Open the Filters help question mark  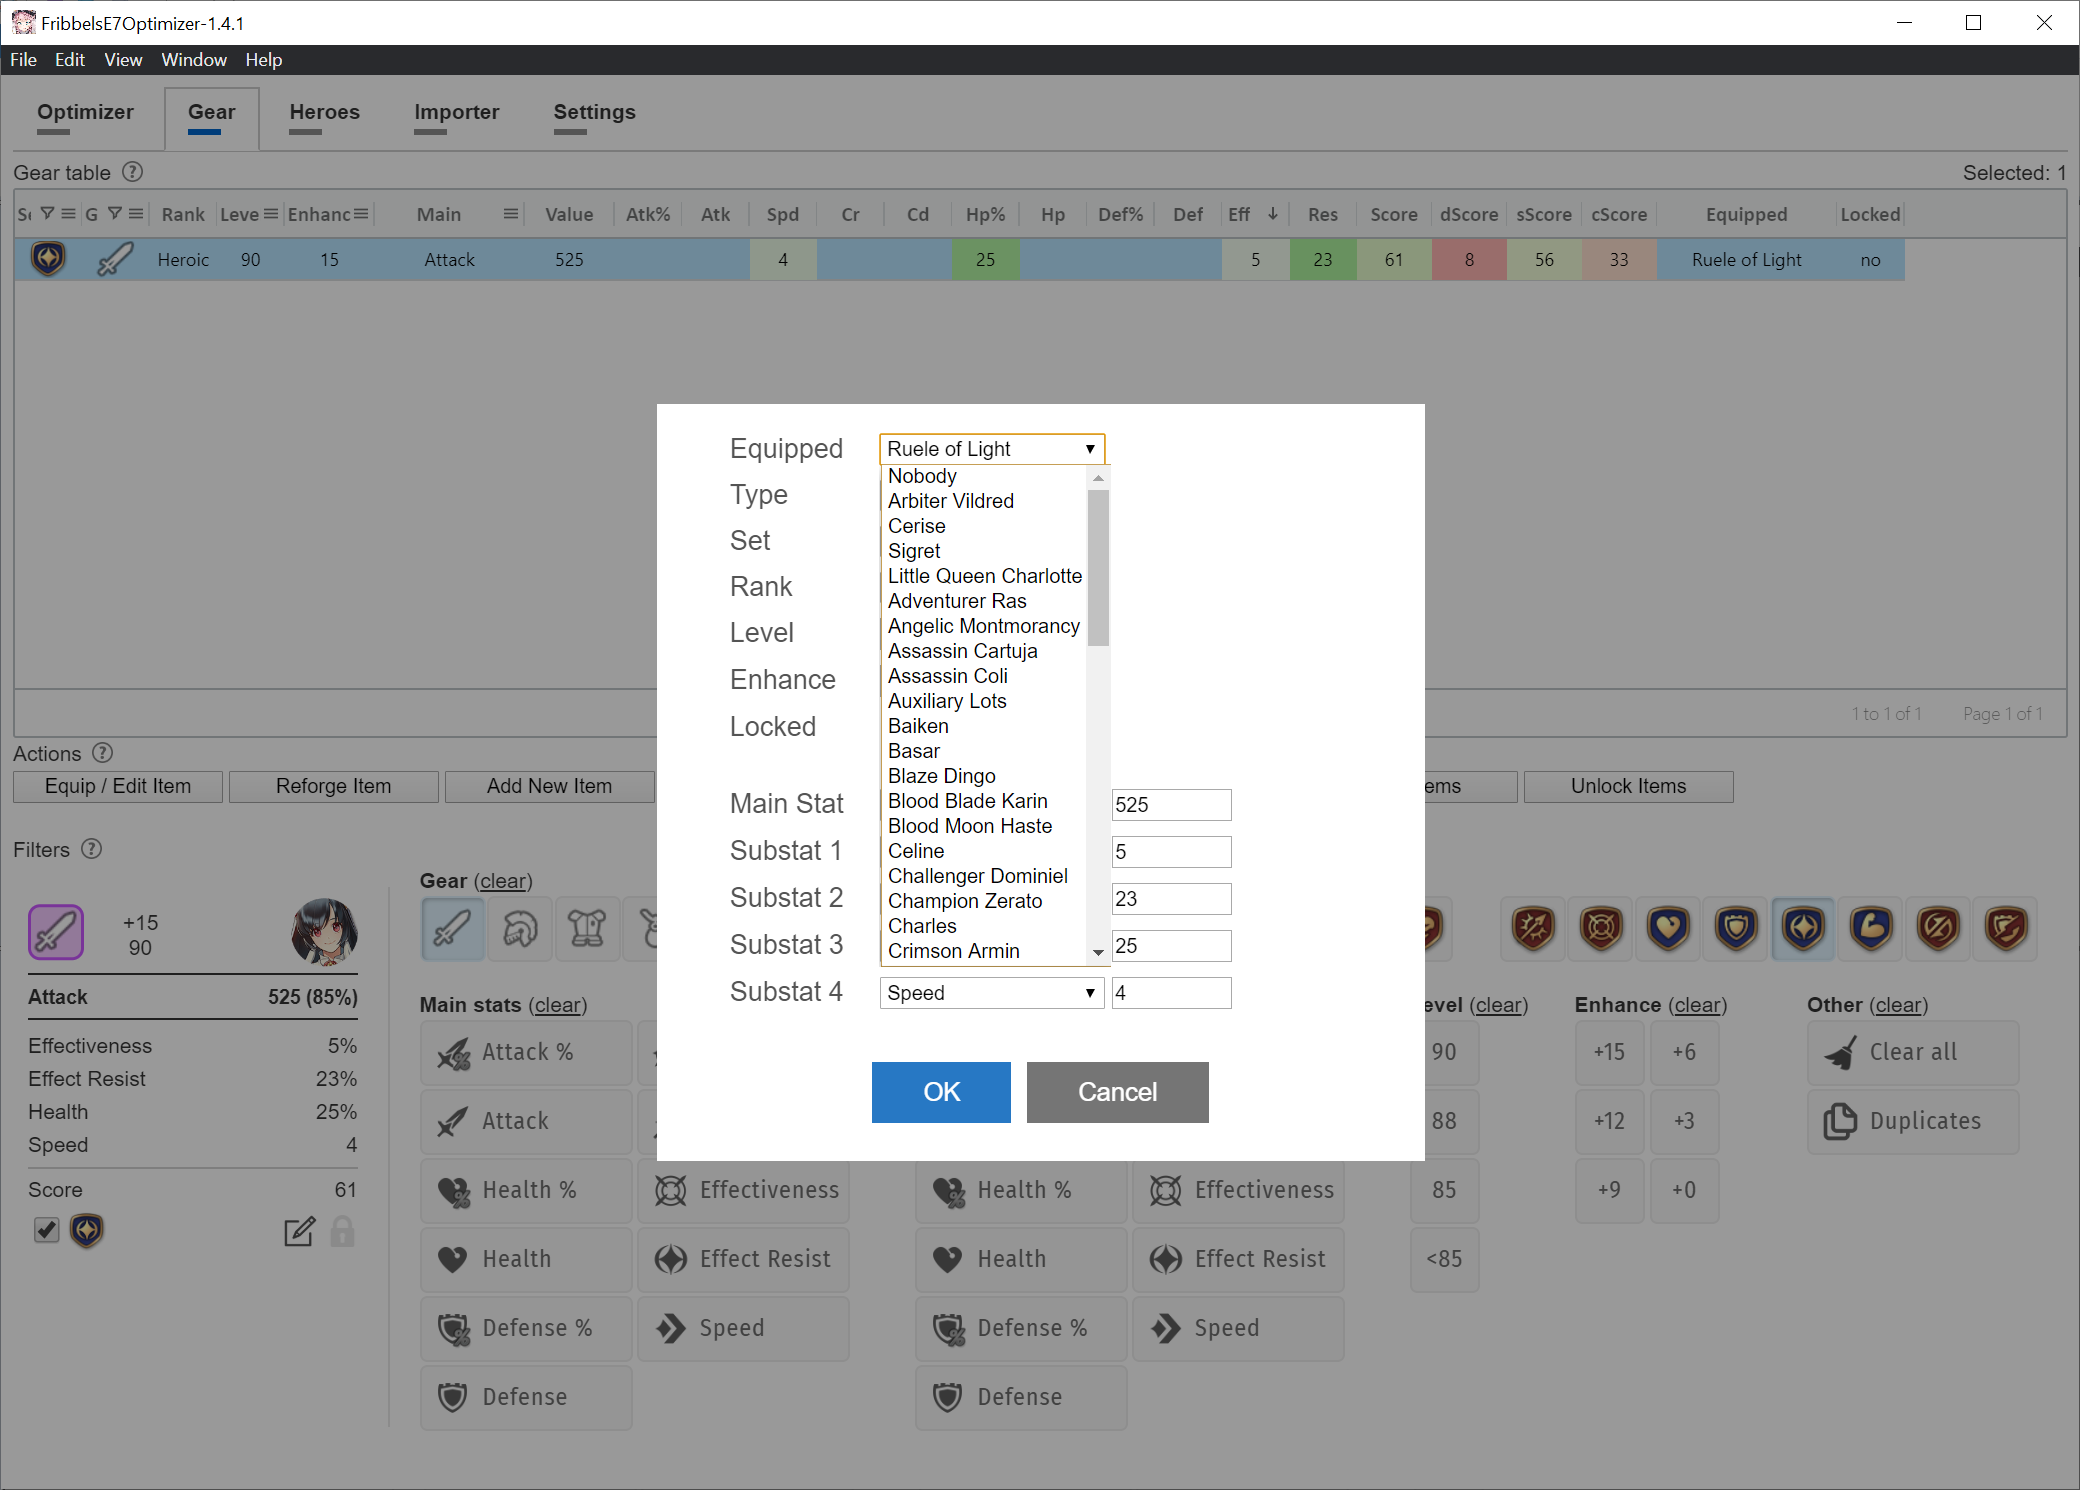click(91, 849)
